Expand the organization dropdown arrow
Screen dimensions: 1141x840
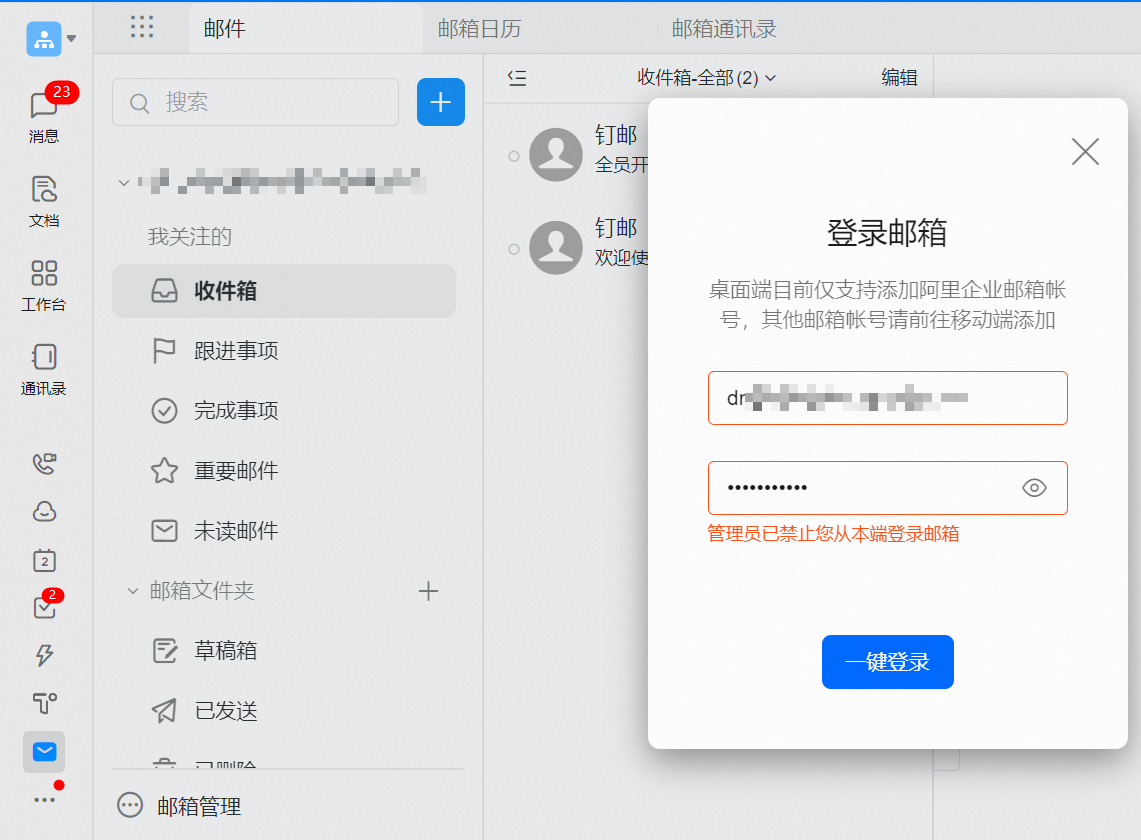pos(71,39)
